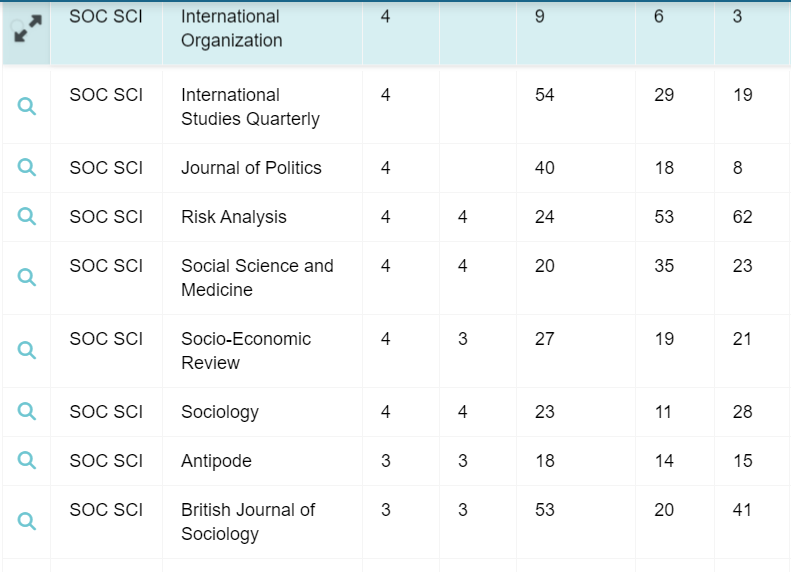The image size is (791, 572).
Task: Click the magnifier icon beside Antipode
Action: coord(27,460)
